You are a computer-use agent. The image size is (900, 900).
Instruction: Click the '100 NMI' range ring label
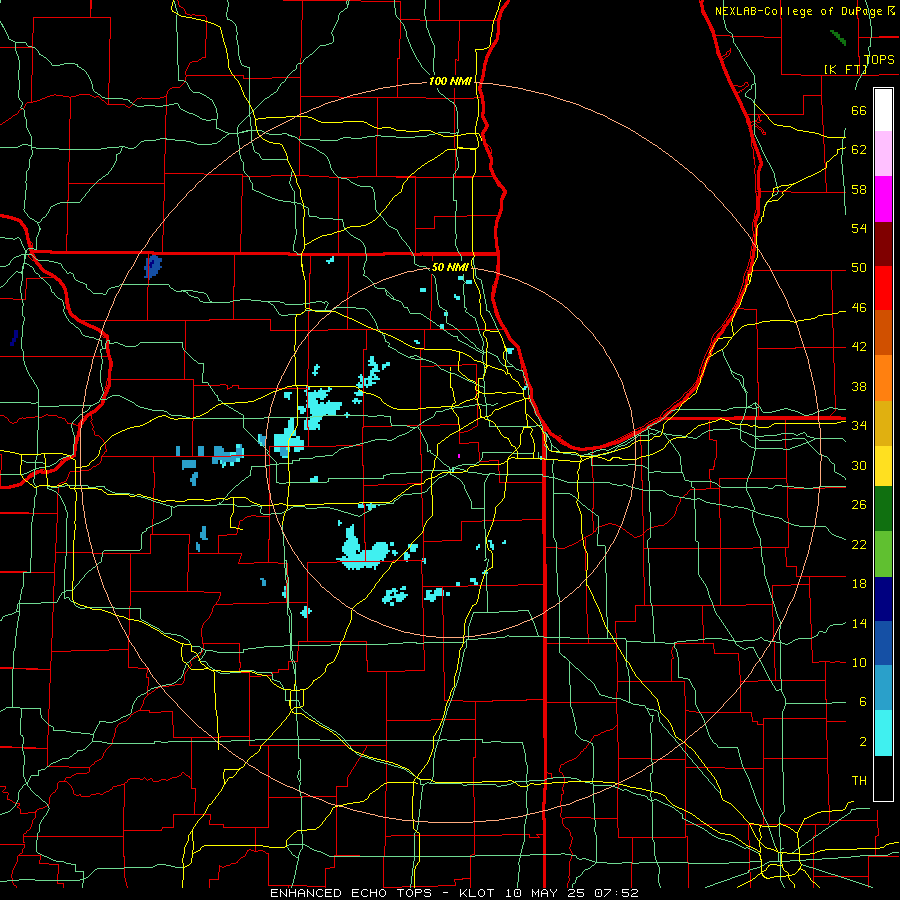point(450,82)
